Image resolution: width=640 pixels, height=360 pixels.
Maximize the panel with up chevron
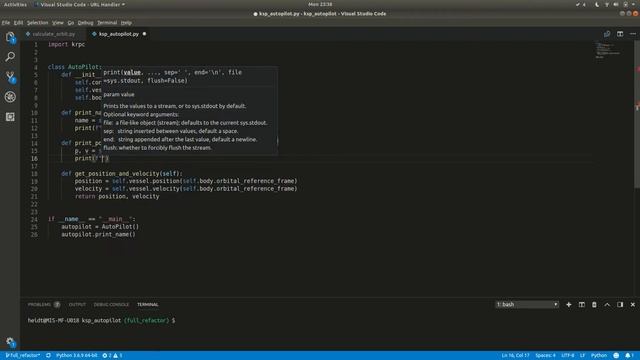[x=607, y=304]
